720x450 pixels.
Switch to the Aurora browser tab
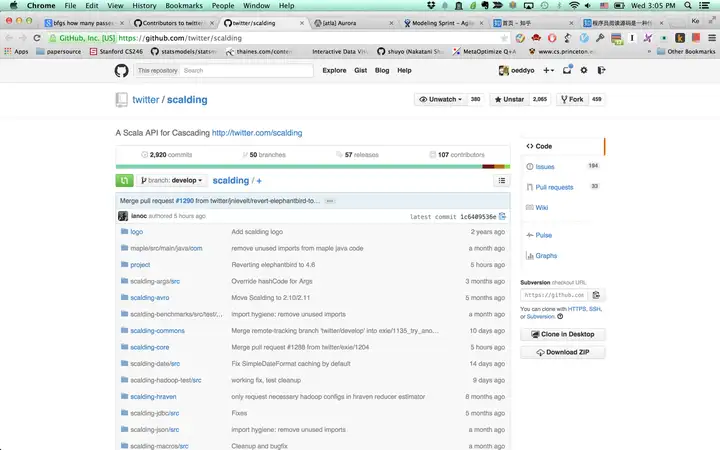[x=353, y=23]
